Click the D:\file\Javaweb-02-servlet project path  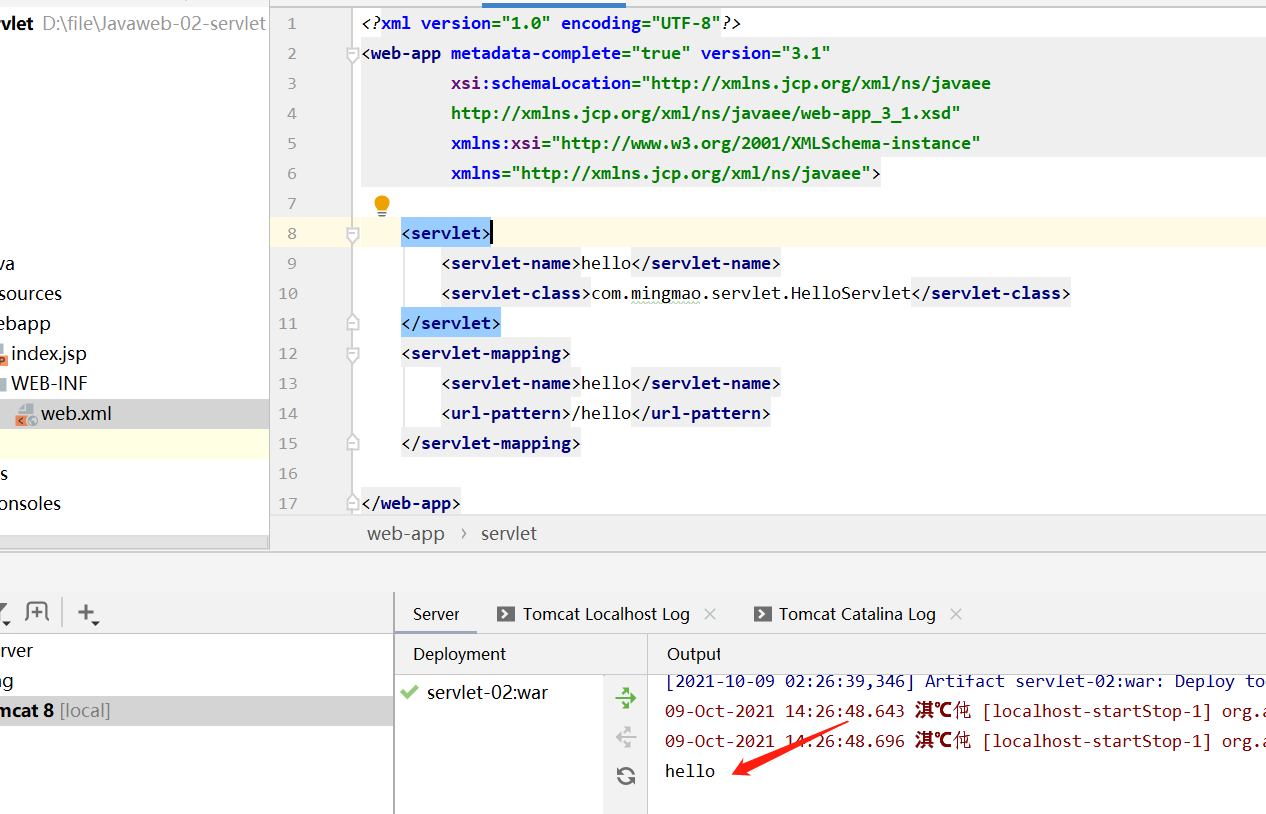point(155,23)
